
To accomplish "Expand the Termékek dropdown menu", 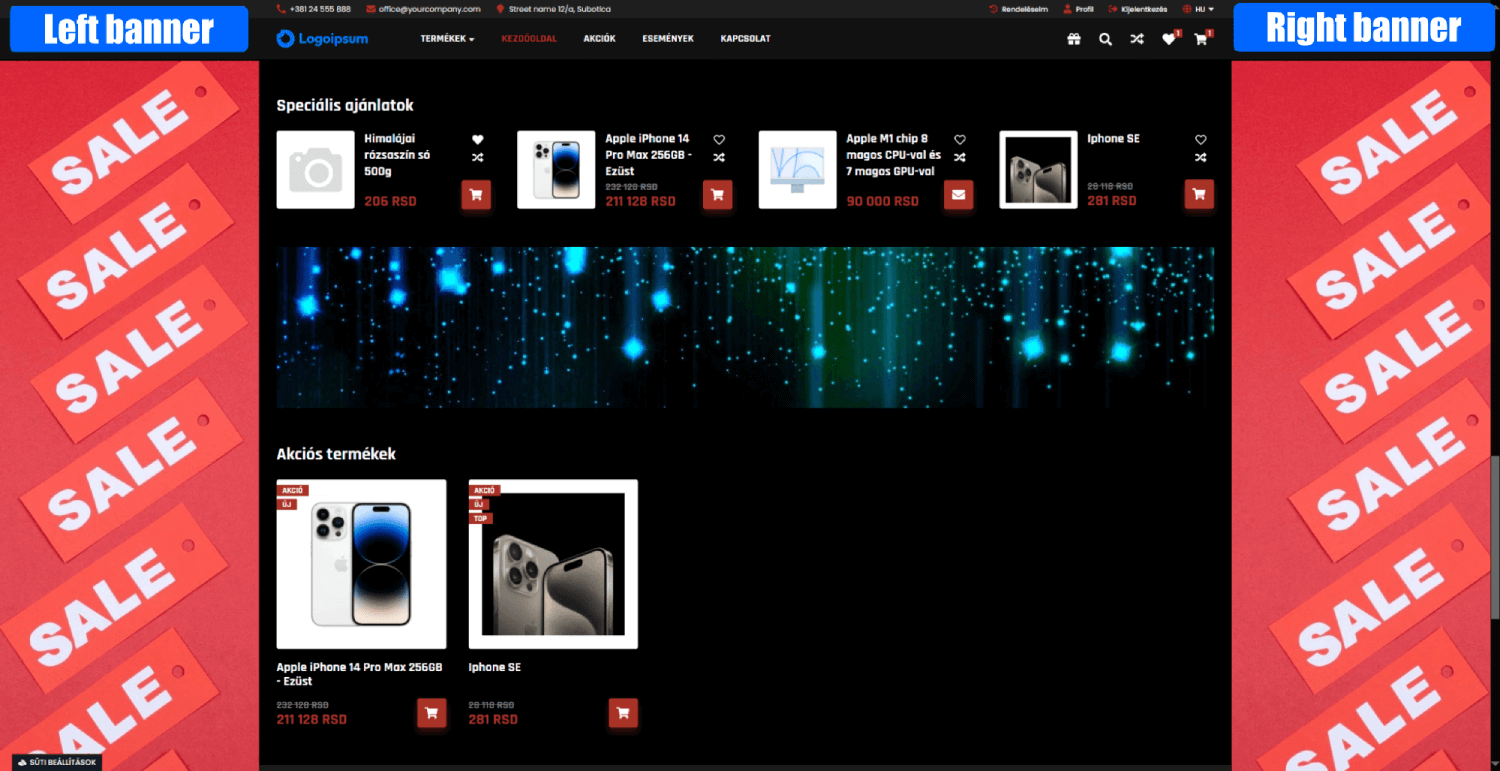I will [x=447, y=39].
